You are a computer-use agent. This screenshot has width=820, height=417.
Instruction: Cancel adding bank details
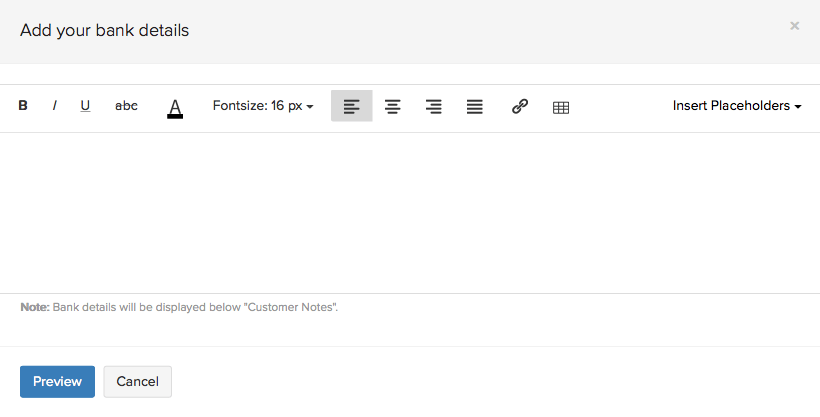point(138,381)
